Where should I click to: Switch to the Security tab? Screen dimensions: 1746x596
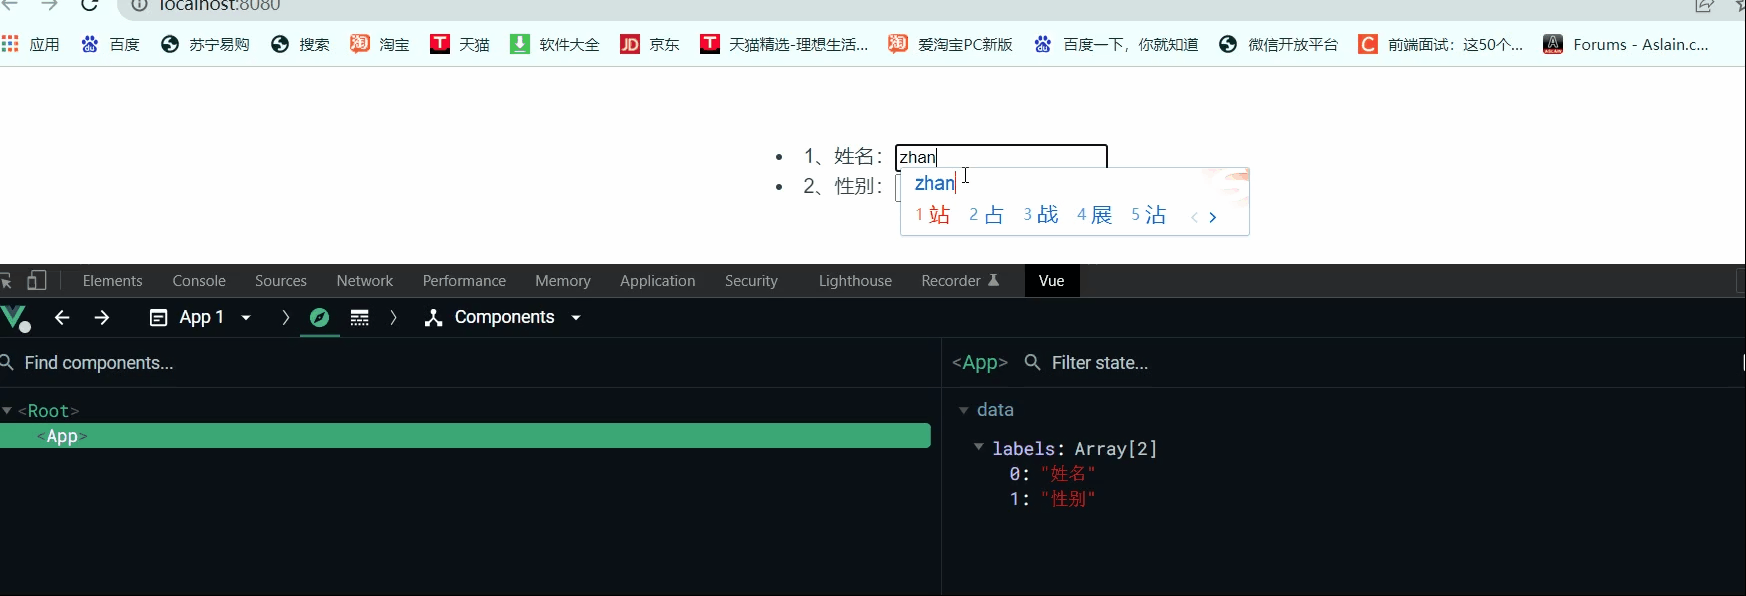(x=751, y=281)
